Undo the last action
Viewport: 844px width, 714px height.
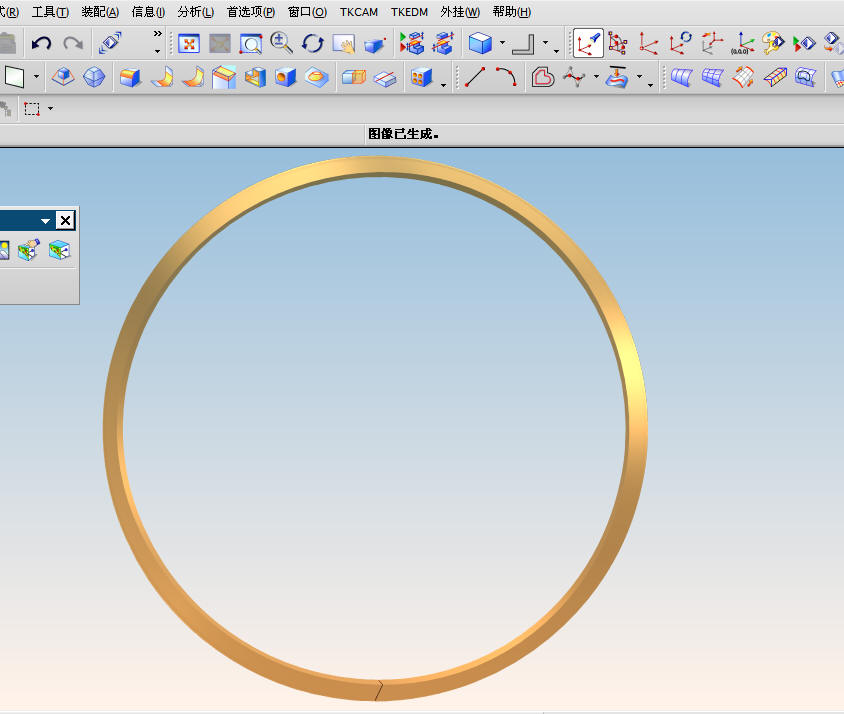[41, 43]
